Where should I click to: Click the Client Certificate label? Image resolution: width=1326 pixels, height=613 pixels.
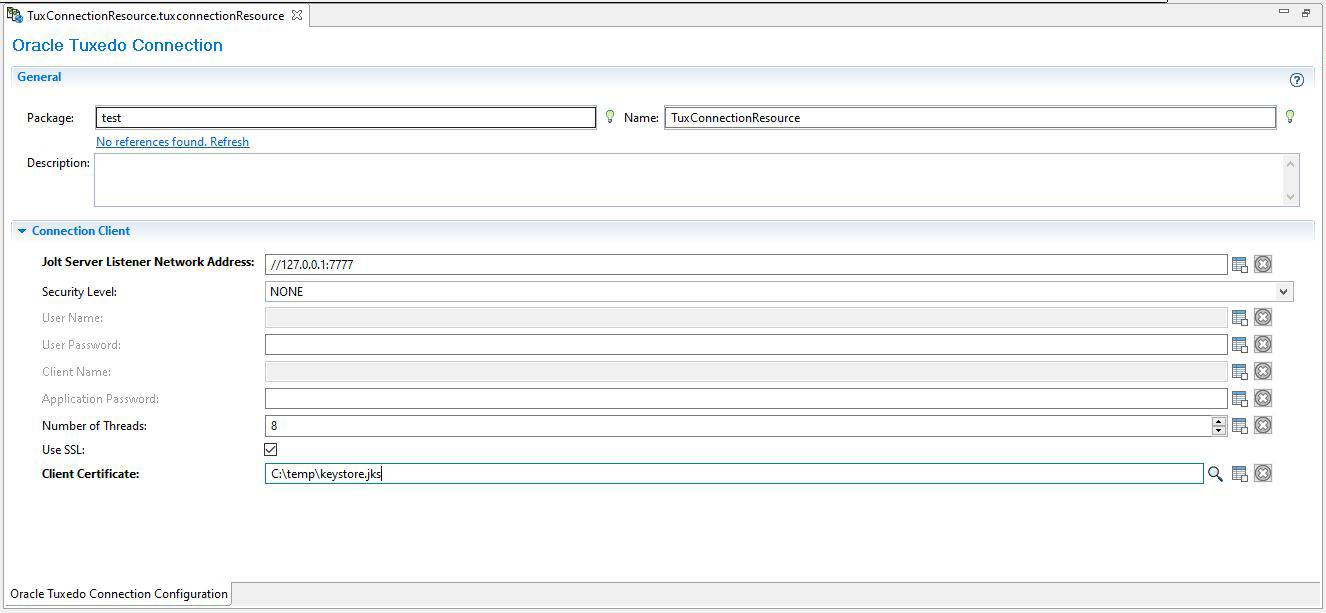coord(90,474)
